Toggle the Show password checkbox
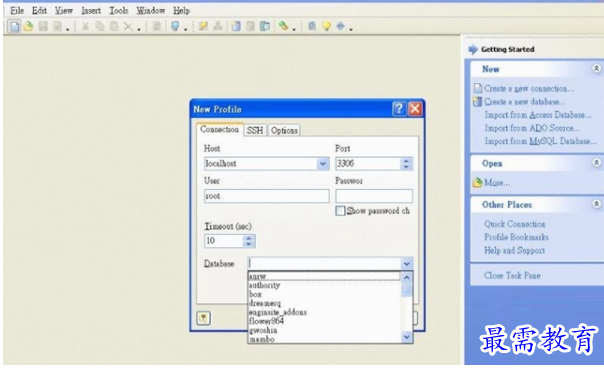Viewport: 604px width, 371px height. 340,211
